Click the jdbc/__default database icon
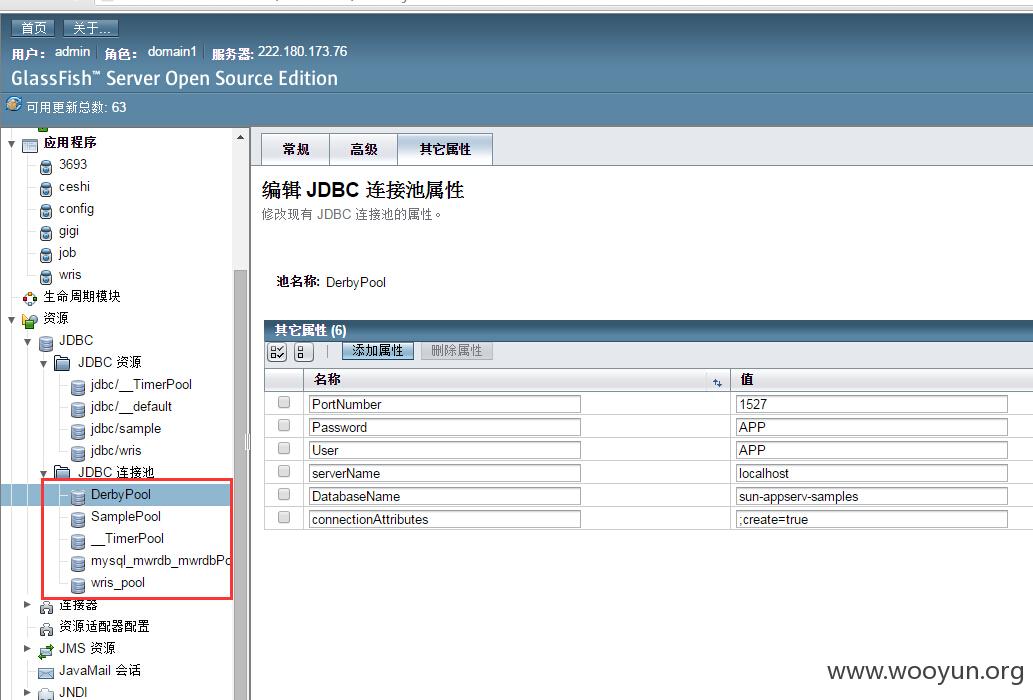 tap(78, 409)
